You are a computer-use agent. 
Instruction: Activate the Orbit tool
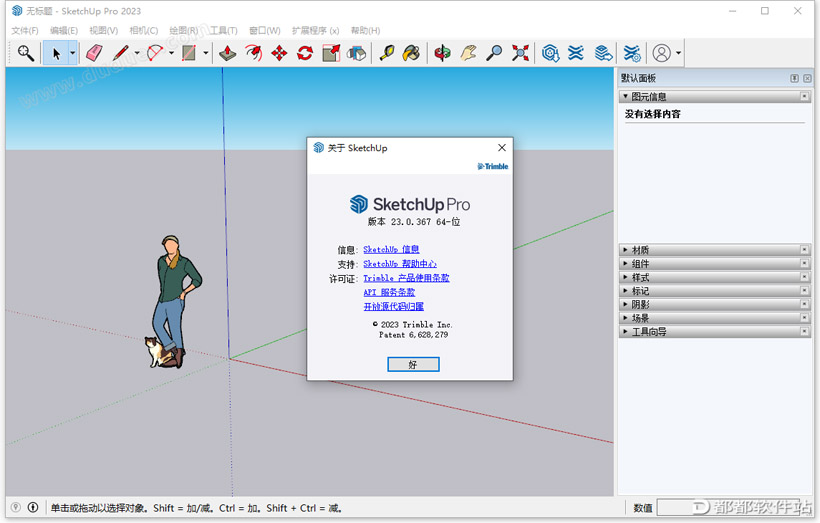pyautogui.click(x=442, y=53)
